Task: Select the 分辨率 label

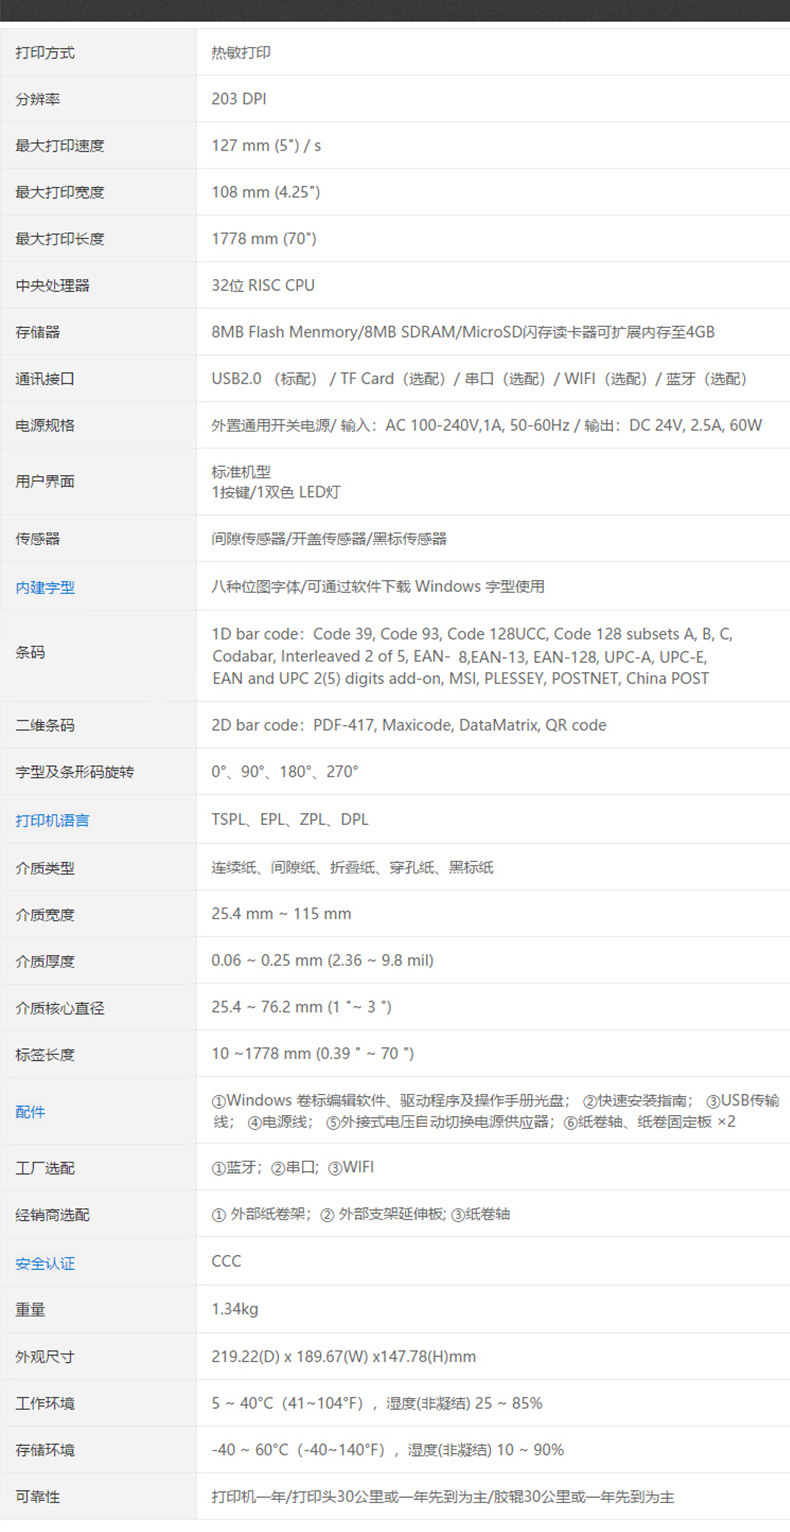Action: click(x=37, y=100)
